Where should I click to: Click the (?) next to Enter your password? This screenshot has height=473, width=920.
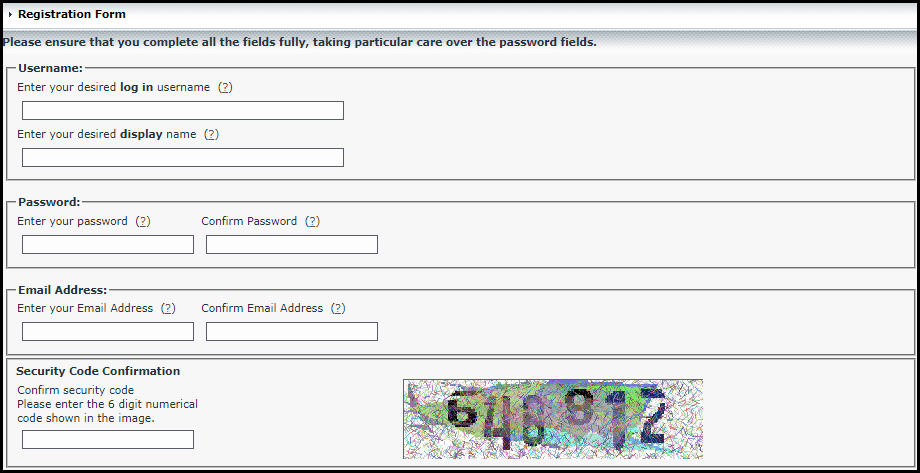(143, 221)
